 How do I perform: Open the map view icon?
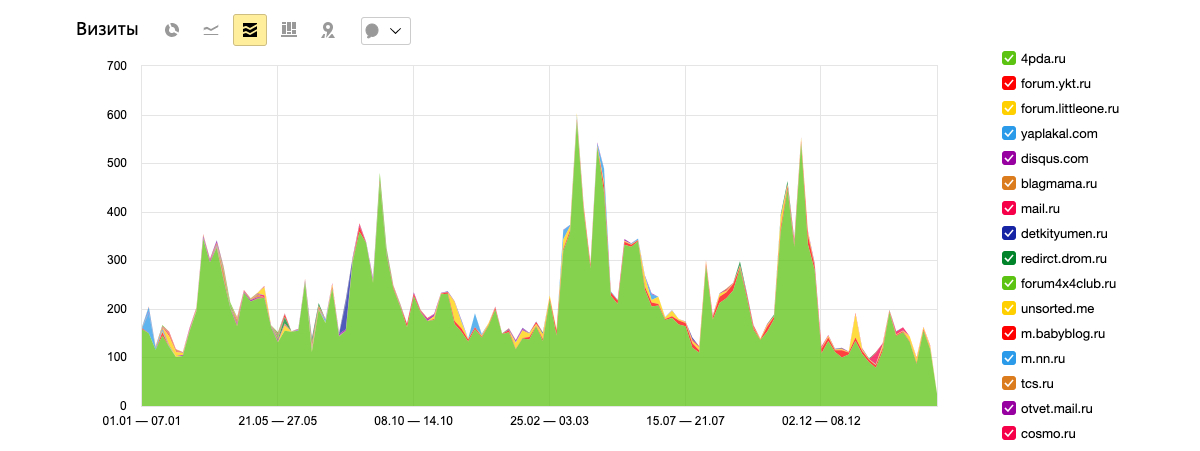click(328, 30)
